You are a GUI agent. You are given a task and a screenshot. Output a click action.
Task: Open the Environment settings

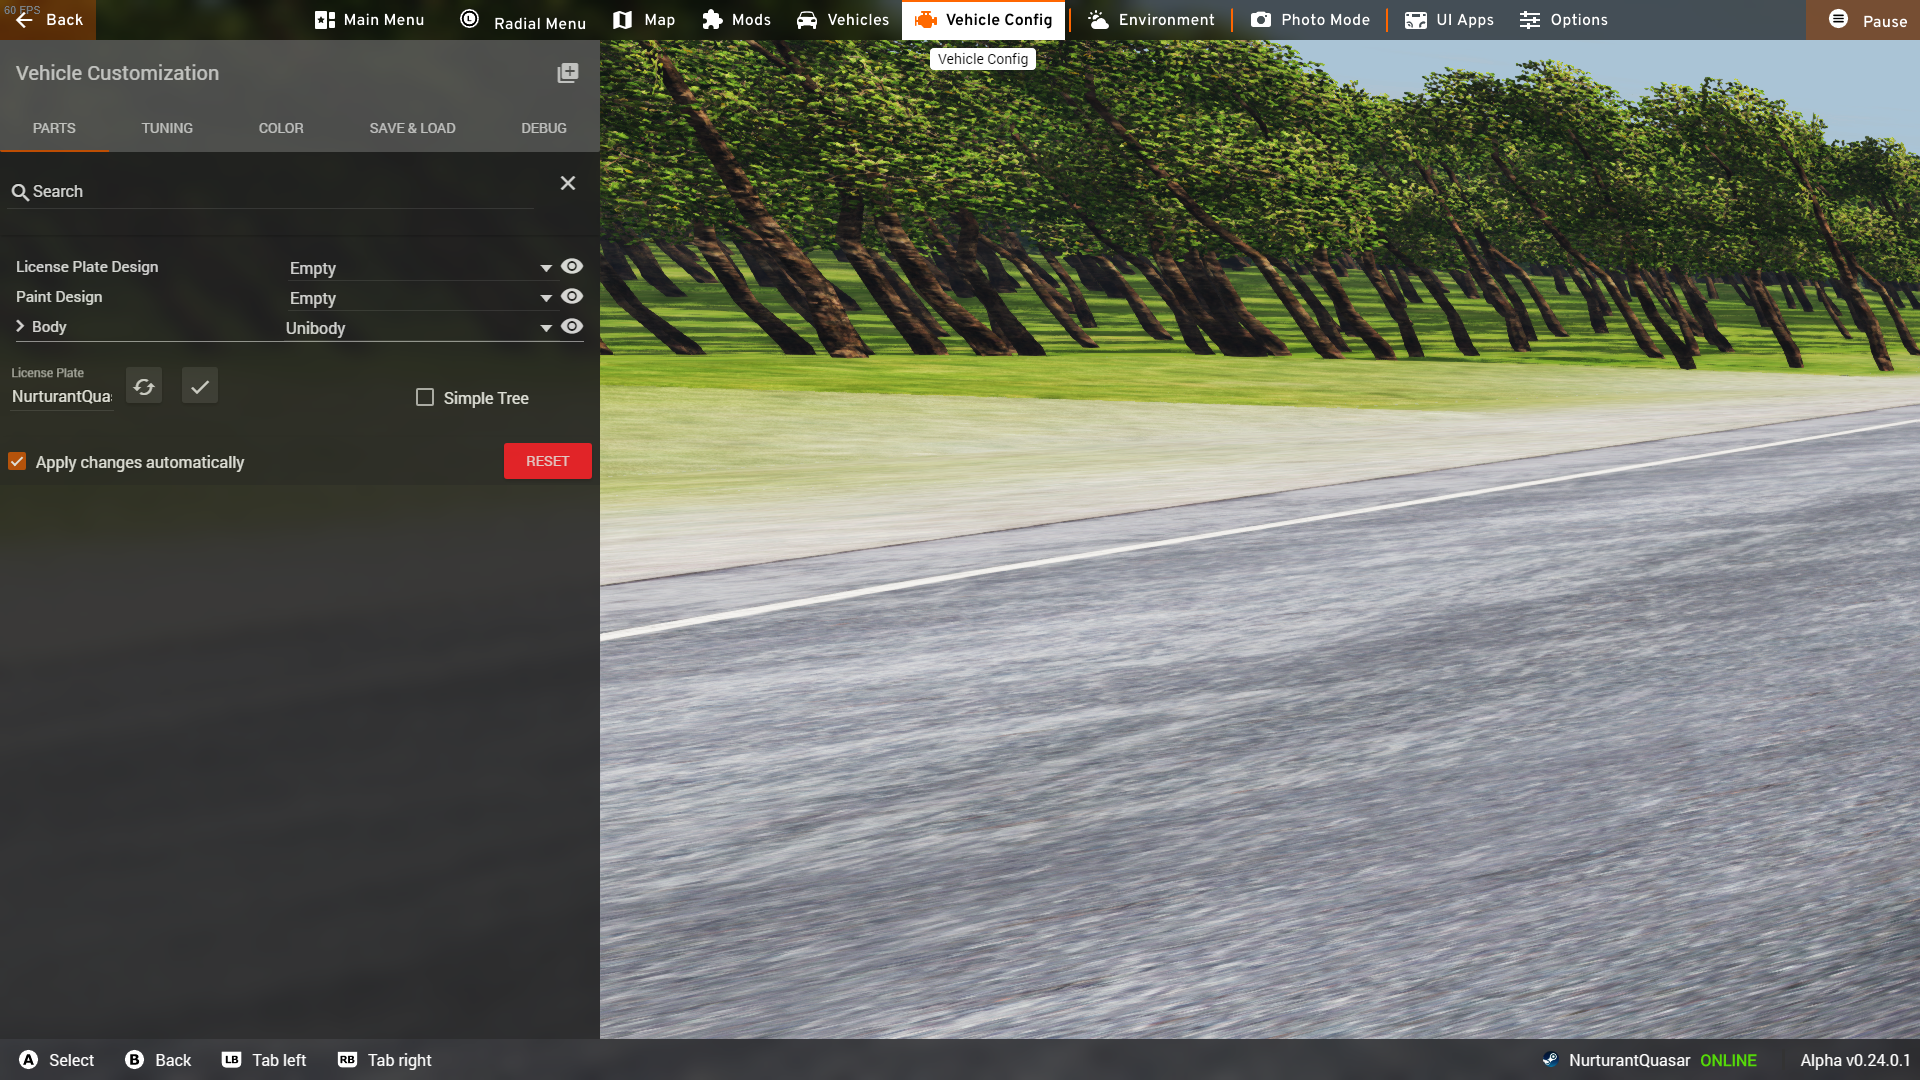click(1151, 20)
